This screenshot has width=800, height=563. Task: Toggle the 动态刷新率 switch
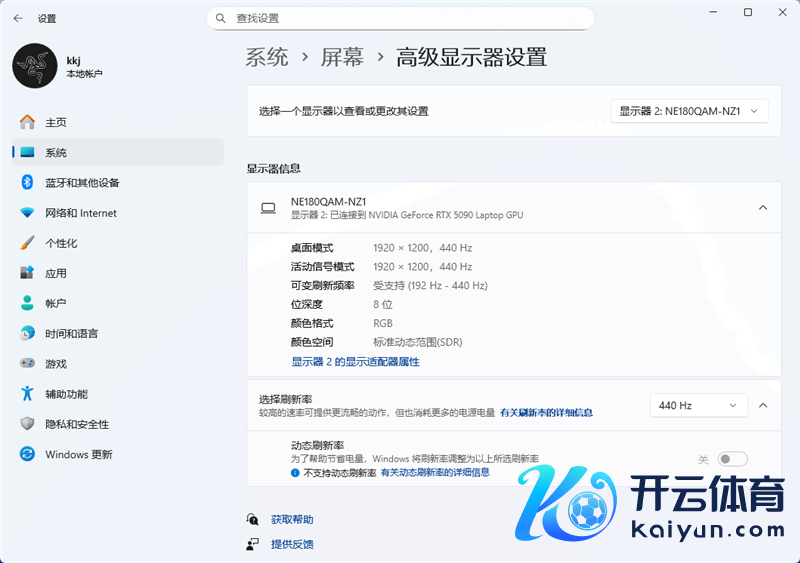tap(732, 459)
